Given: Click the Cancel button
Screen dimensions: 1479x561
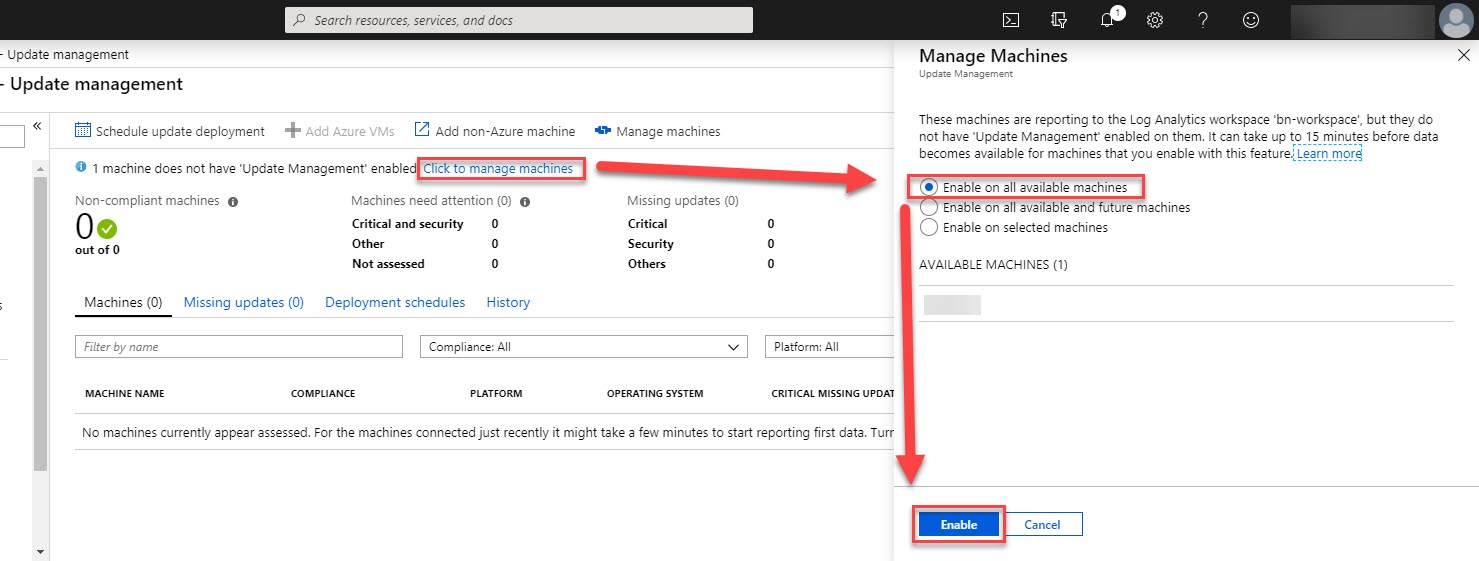Looking at the screenshot, I should pos(1042,524).
